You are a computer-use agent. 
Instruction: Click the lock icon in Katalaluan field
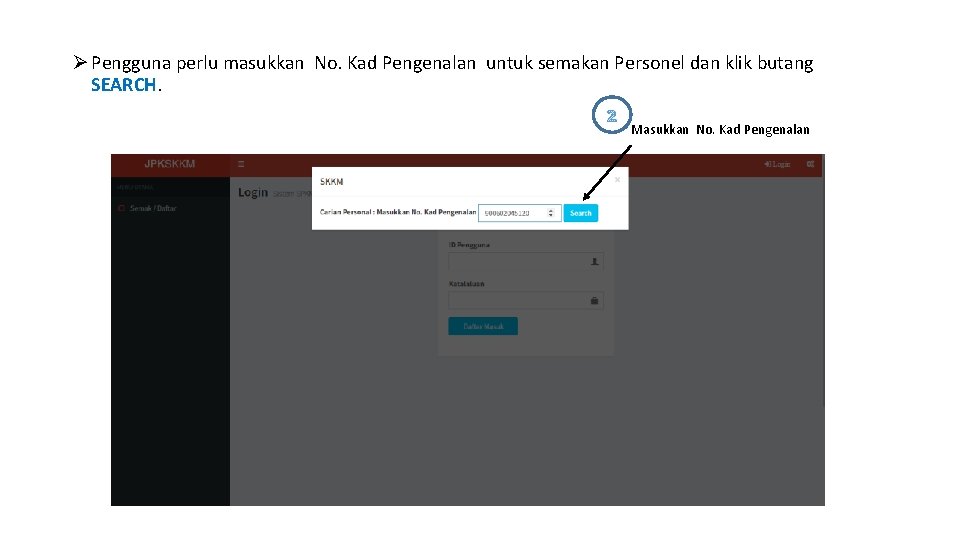coord(594,301)
